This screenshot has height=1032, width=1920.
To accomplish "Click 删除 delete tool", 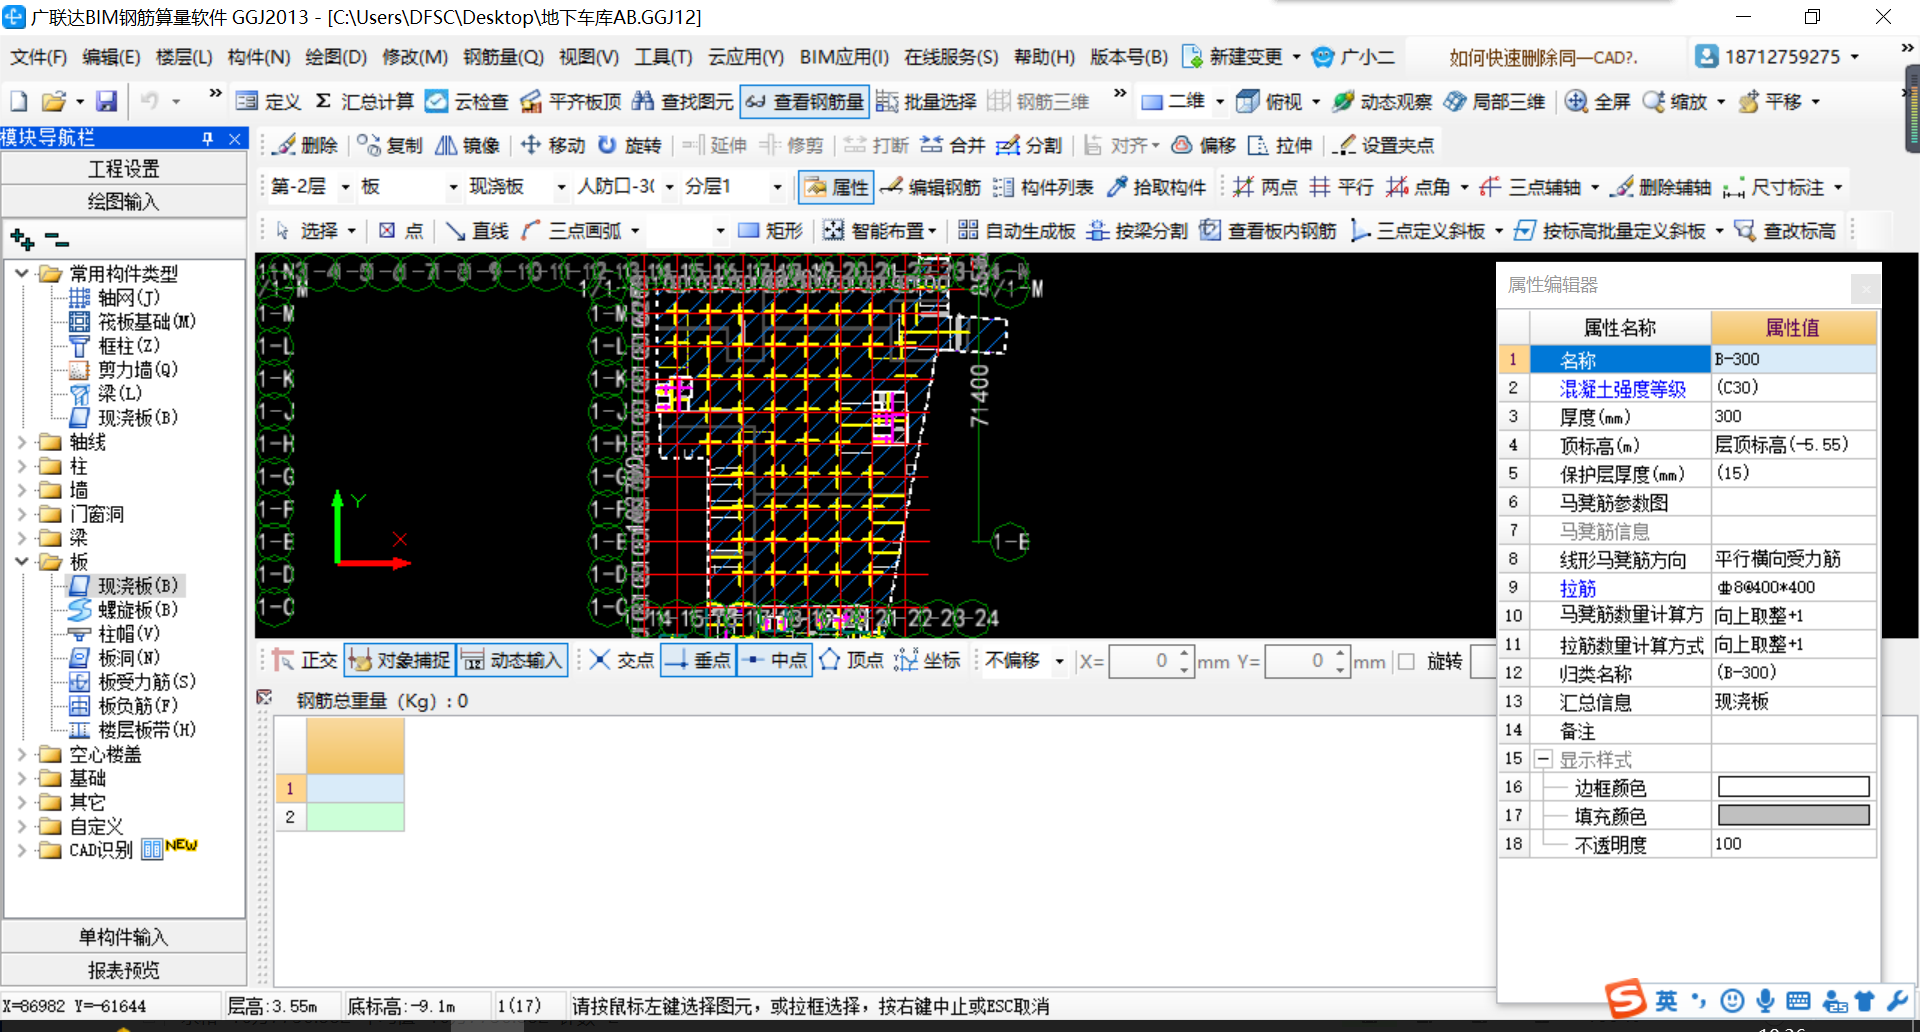I will tap(307, 145).
